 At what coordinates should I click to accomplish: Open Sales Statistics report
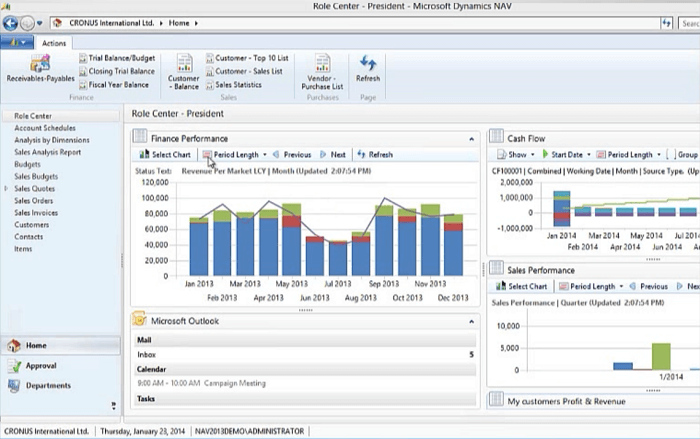(x=233, y=85)
